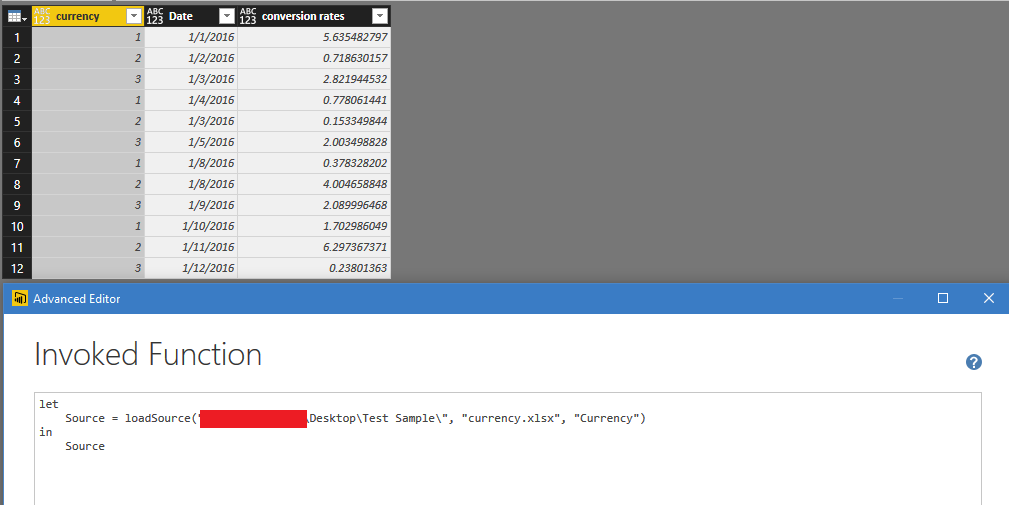This screenshot has height=505, width=1009.
Task: Click the date cell 1/9/2016
Action: (191, 205)
